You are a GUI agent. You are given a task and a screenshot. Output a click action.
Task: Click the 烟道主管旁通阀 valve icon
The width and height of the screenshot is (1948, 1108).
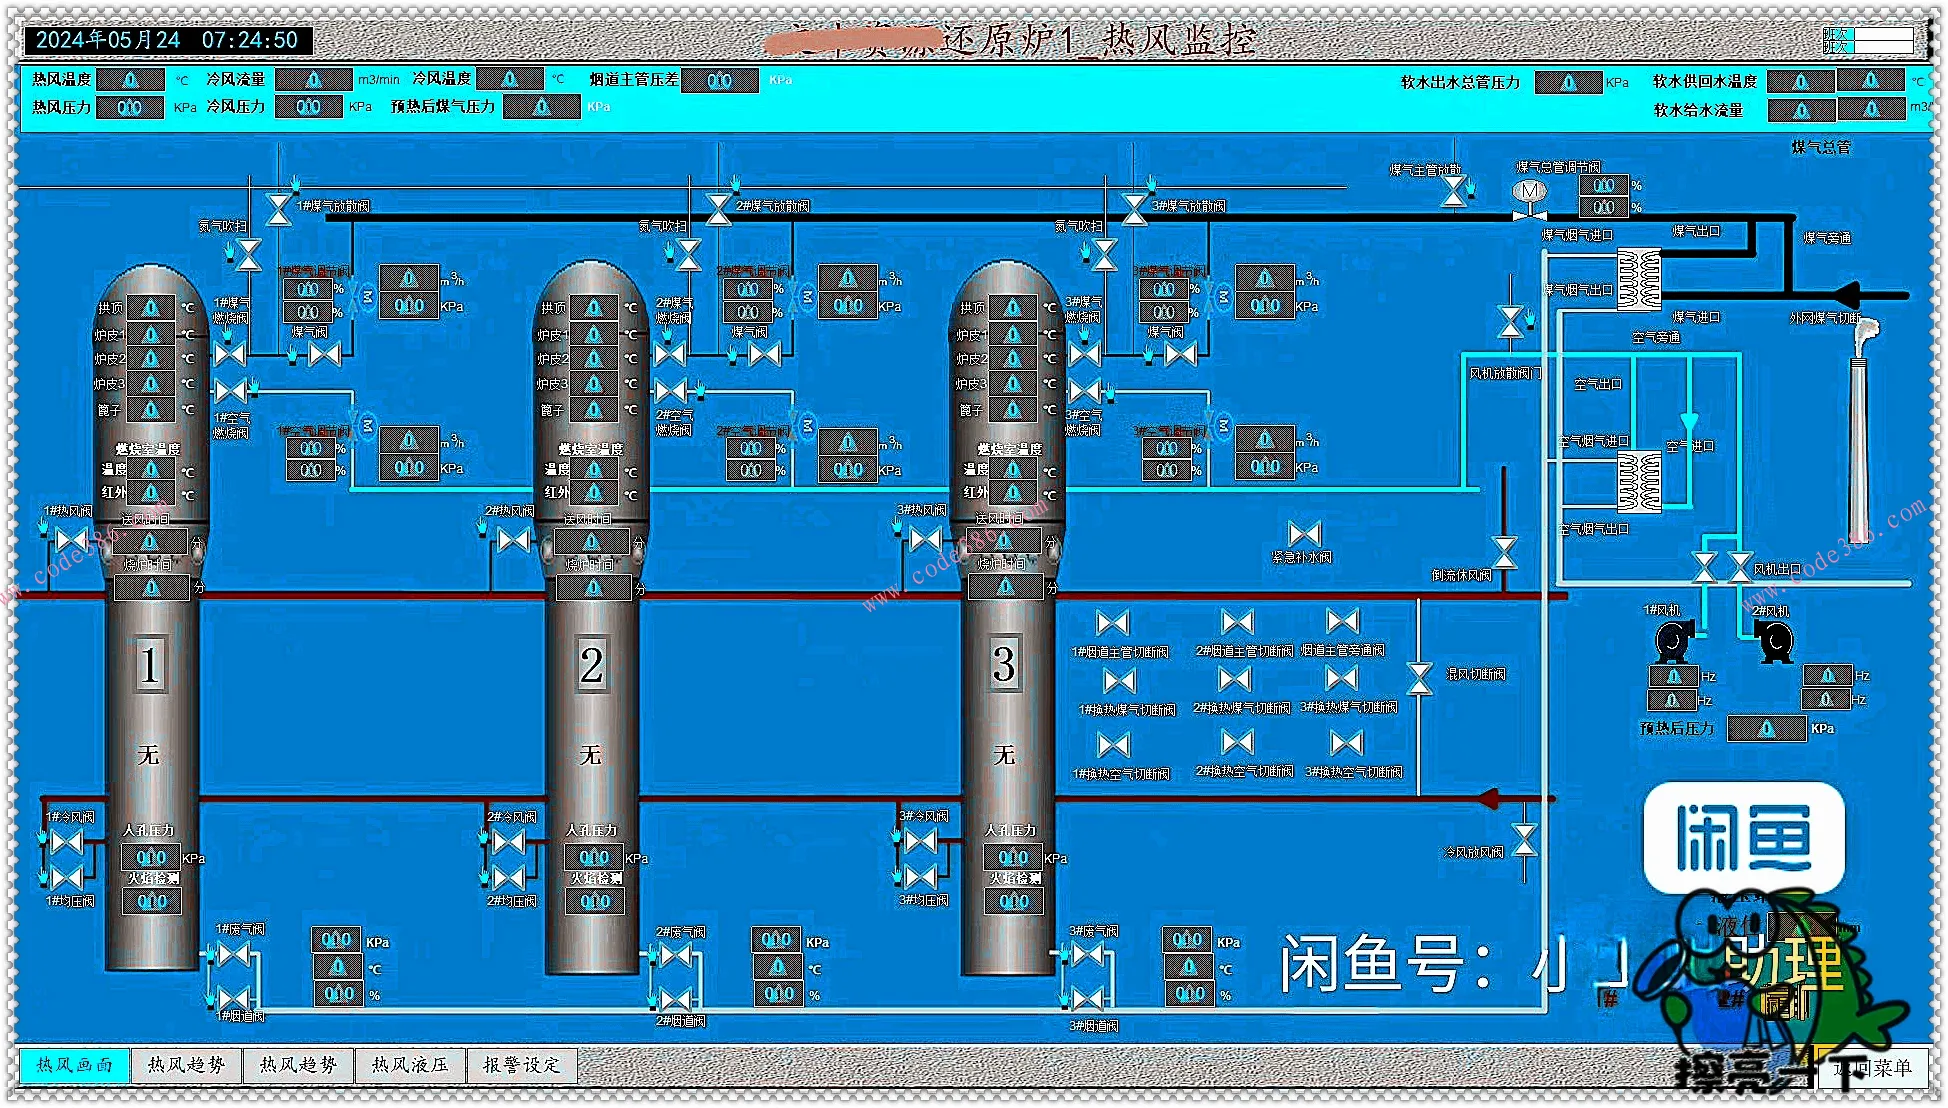pyautogui.click(x=1342, y=622)
